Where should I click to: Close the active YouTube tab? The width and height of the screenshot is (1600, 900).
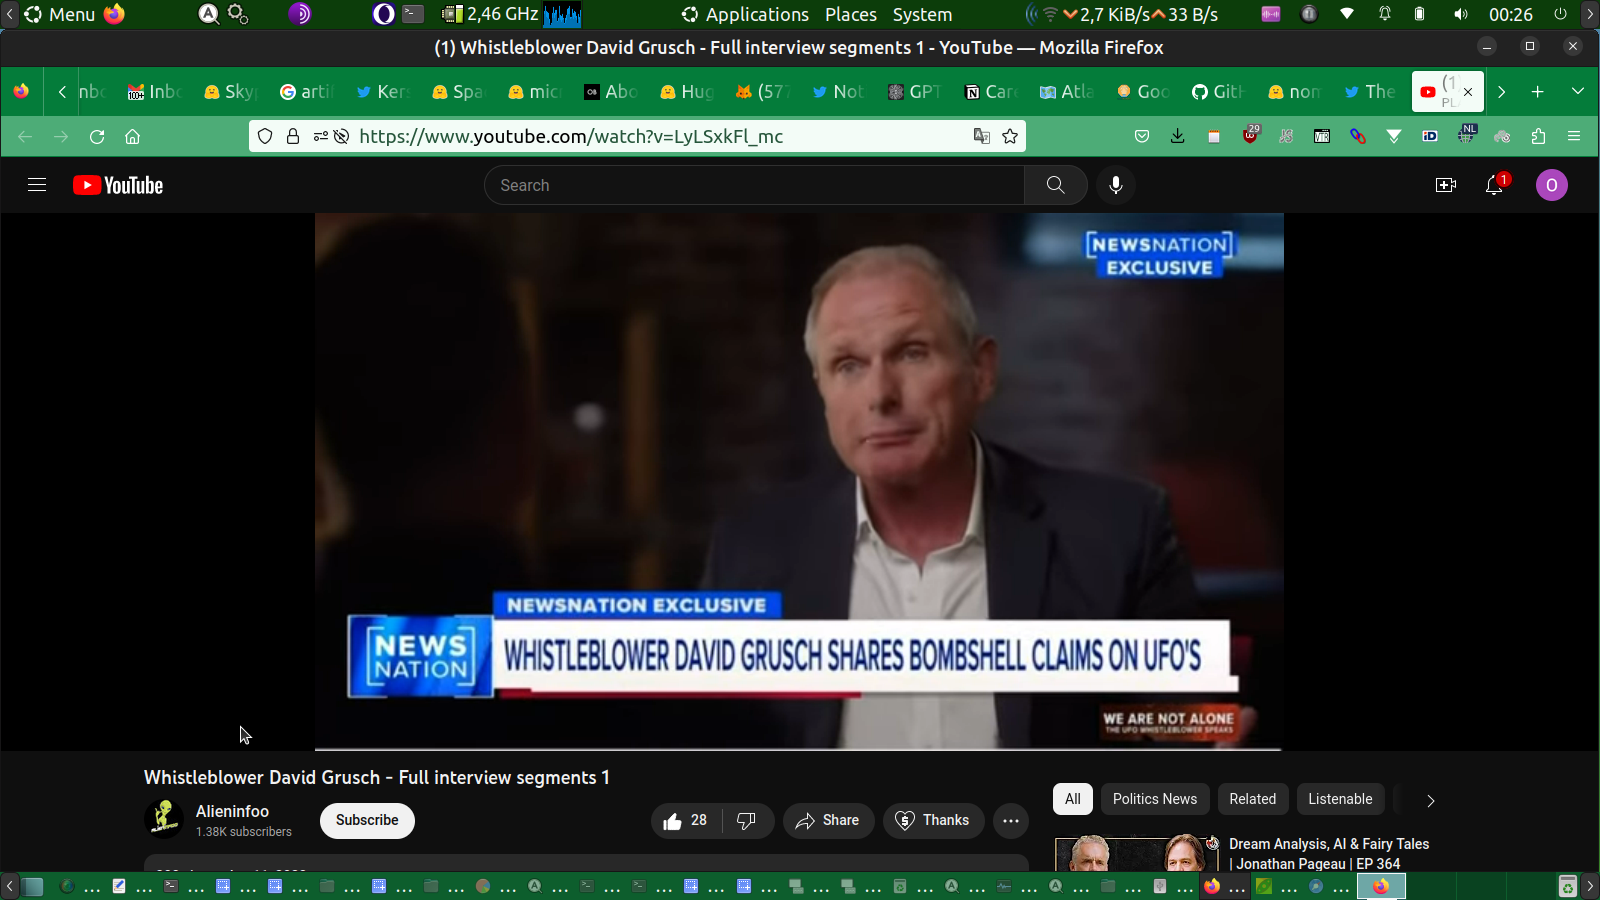(x=1468, y=92)
